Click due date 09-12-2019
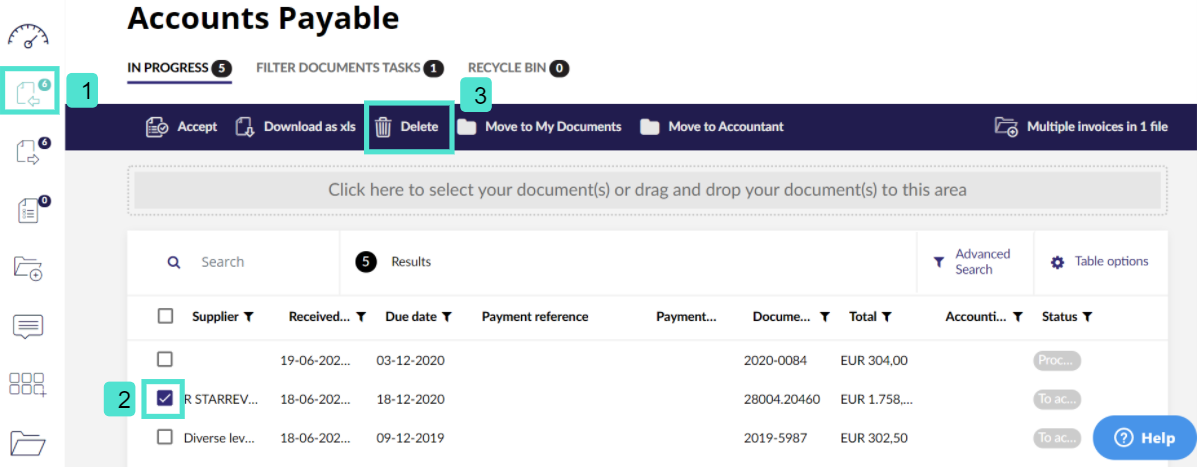Screen dimensions: 1200x467 click(408, 437)
